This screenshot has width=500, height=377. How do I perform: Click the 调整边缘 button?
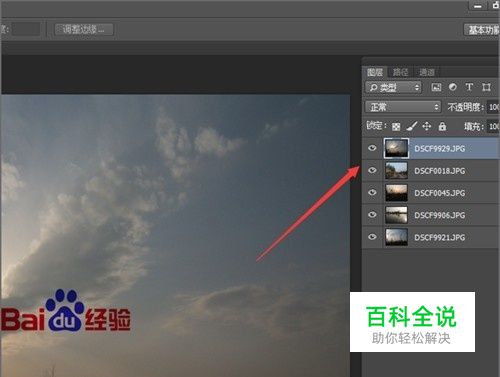pyautogui.click(x=84, y=29)
